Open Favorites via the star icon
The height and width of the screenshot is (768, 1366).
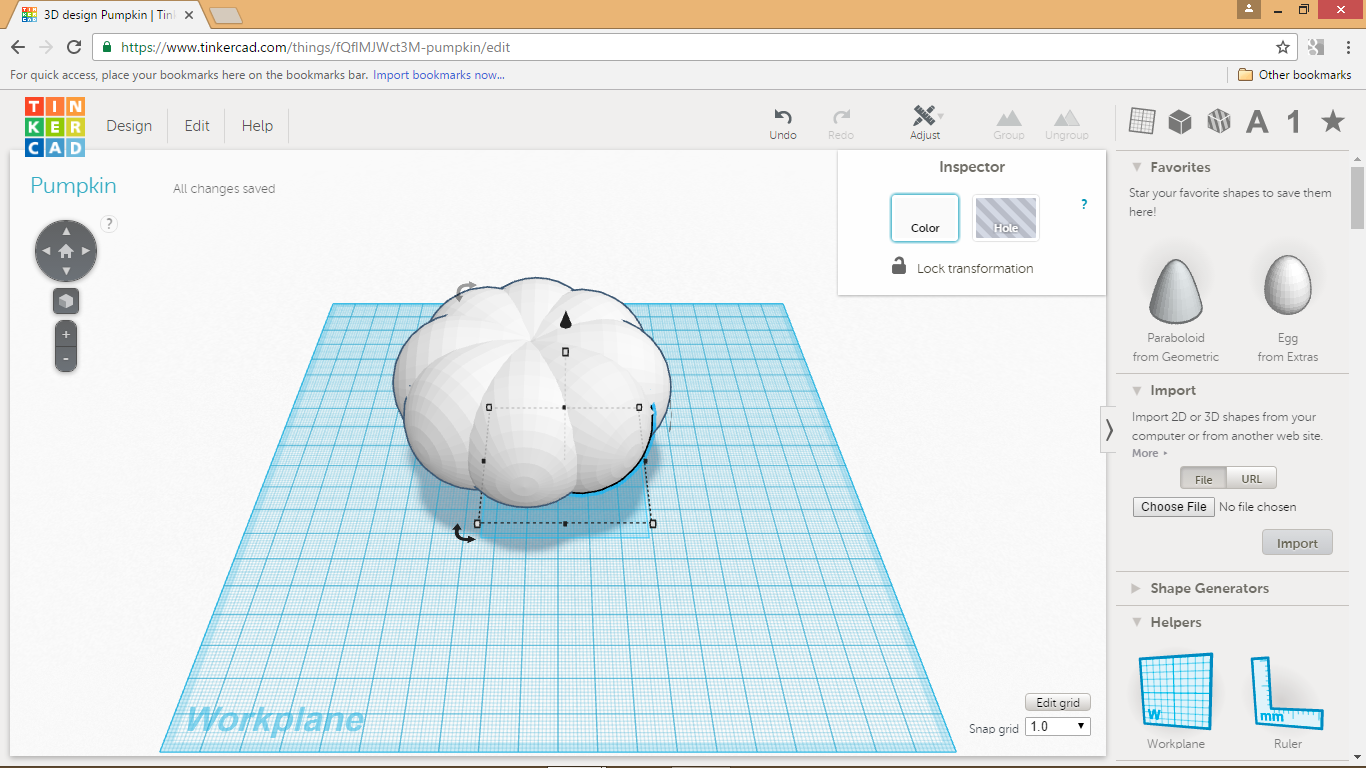pyautogui.click(x=1331, y=120)
